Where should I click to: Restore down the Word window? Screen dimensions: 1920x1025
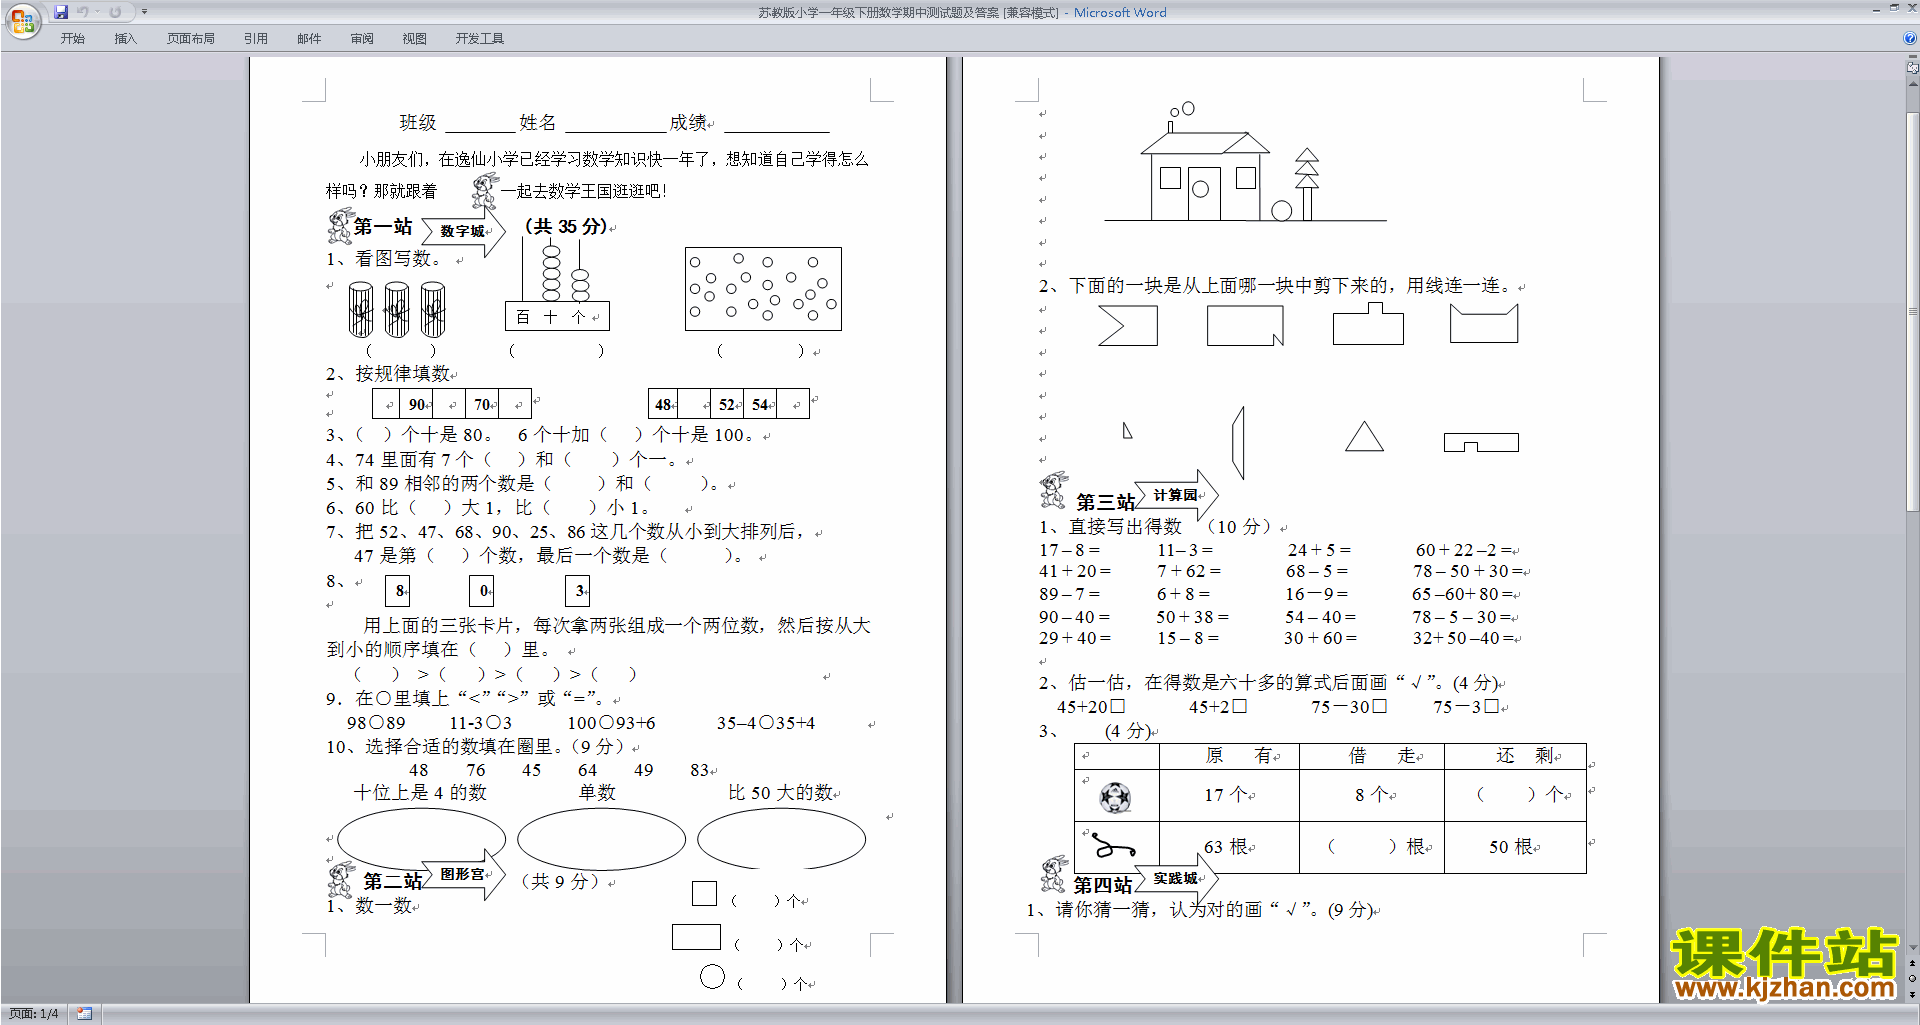1893,8
